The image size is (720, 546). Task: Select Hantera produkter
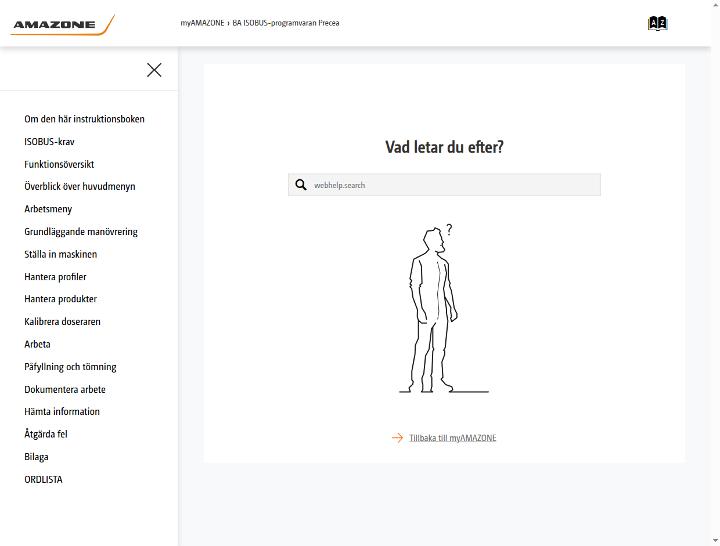tap(61, 299)
